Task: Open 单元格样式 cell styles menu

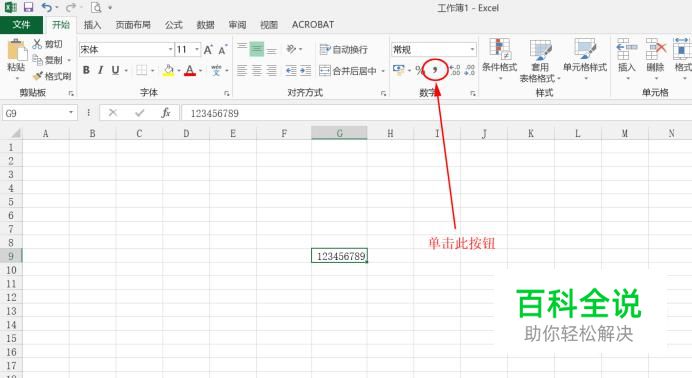Action: coord(585,59)
